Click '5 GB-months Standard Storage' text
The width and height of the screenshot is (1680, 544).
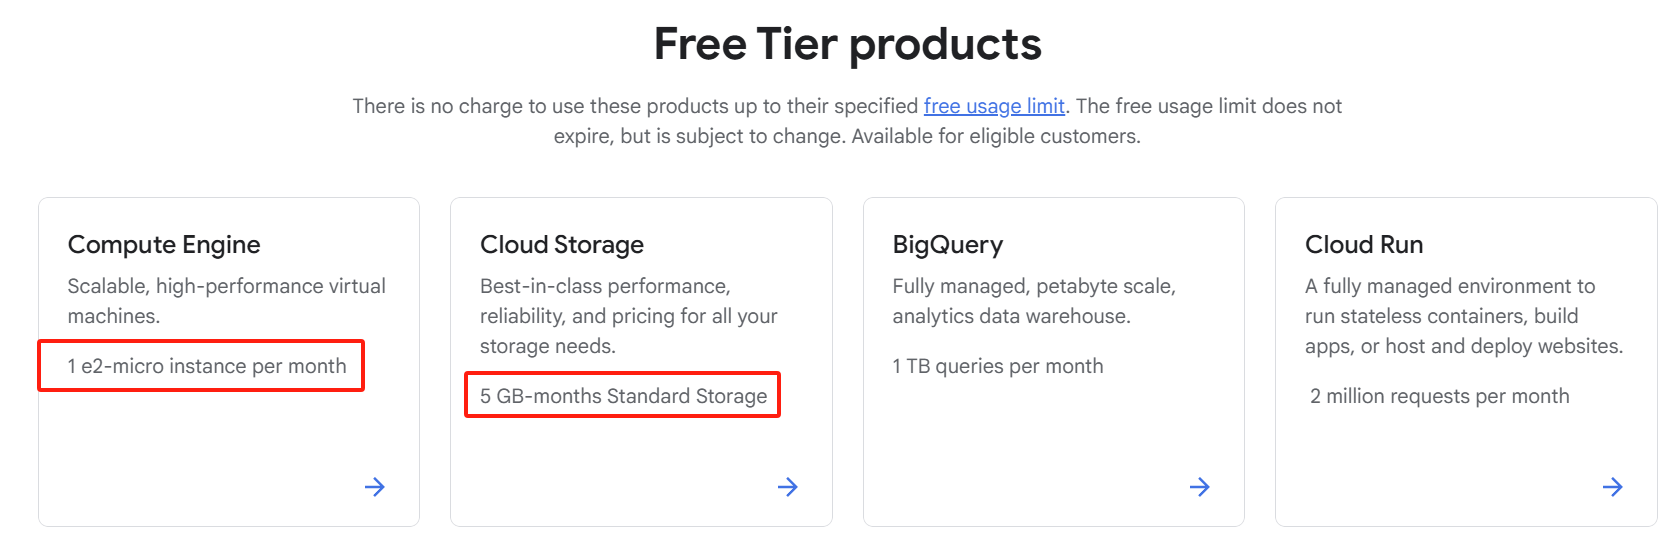click(624, 396)
